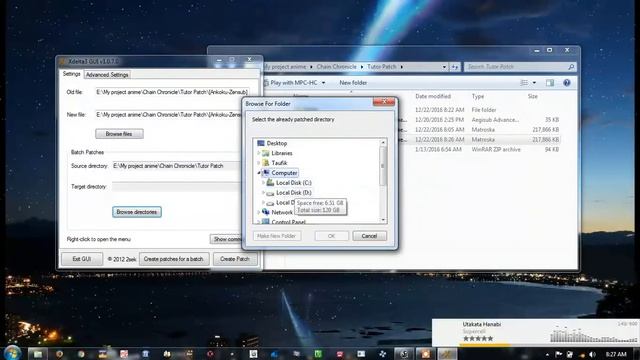640x360 pixels.
Task: Click OK in Browse For Folder dialog
Action: [331, 236]
